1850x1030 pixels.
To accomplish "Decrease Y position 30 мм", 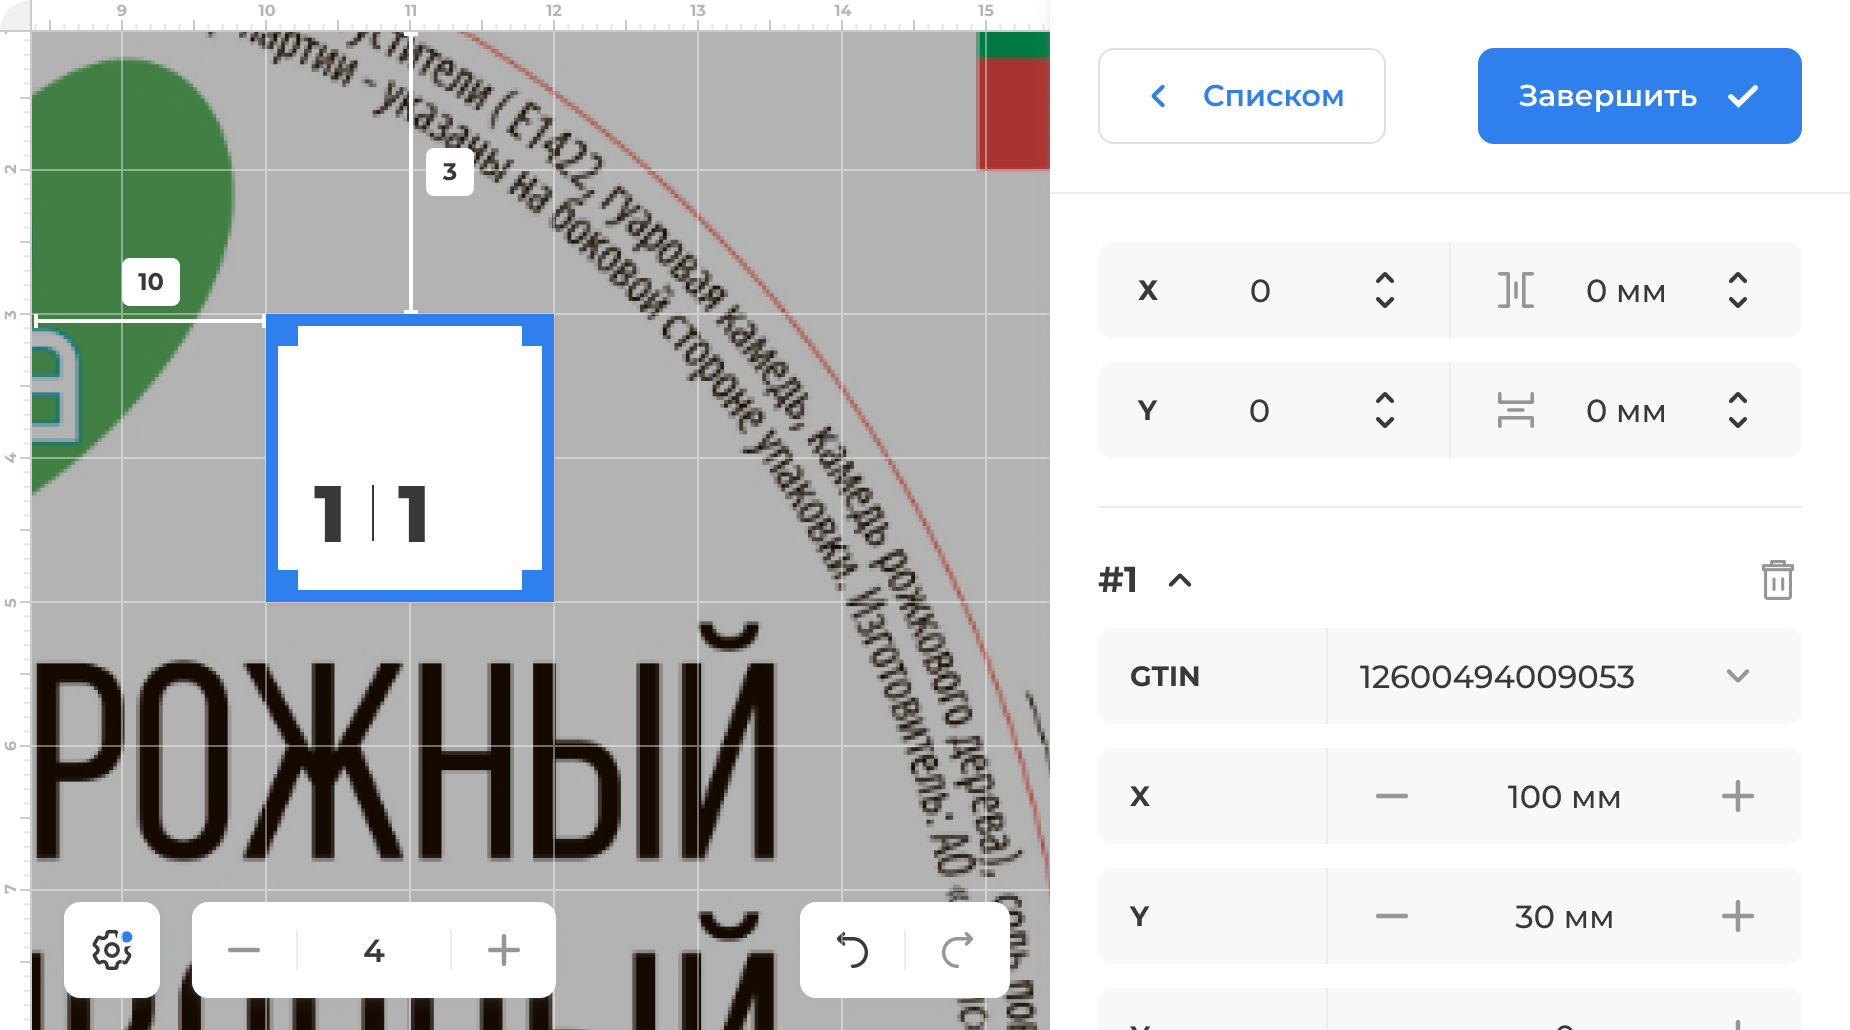I will [1391, 917].
